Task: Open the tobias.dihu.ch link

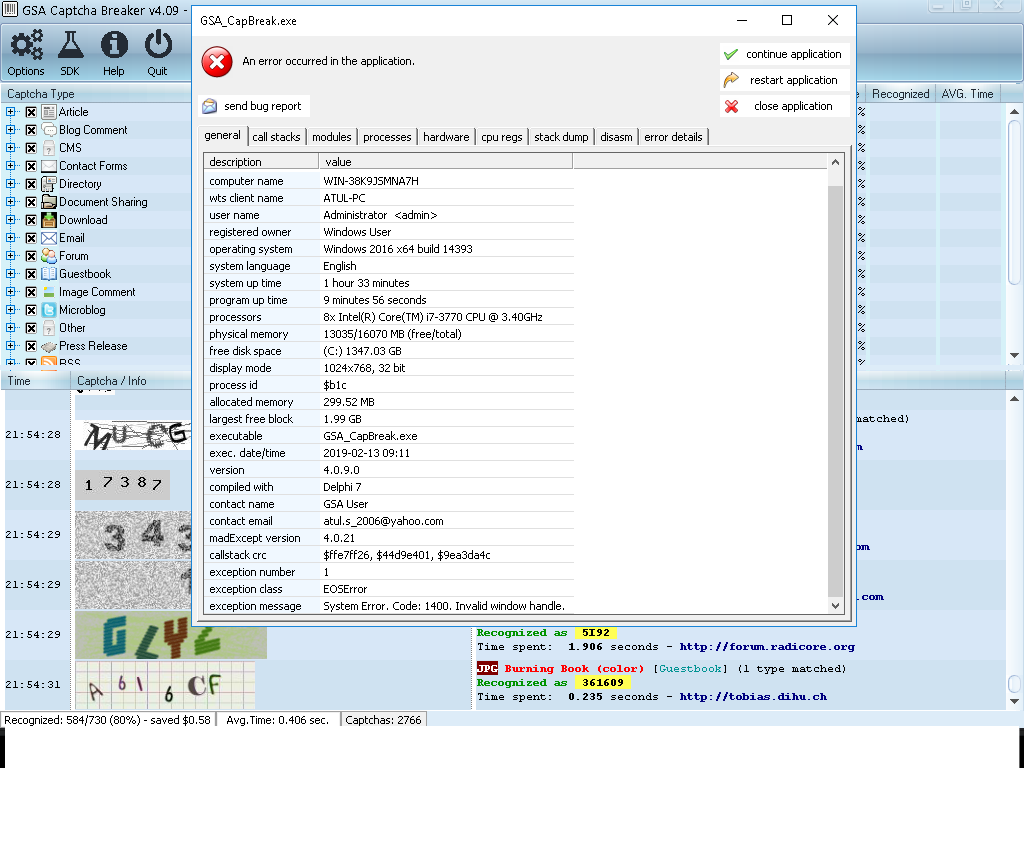Action: coord(753,697)
